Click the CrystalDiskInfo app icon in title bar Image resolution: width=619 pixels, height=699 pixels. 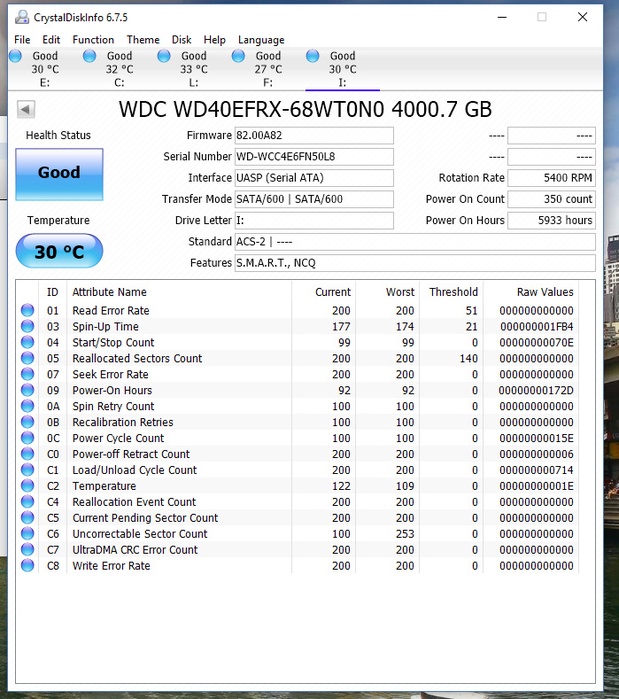click(22, 17)
